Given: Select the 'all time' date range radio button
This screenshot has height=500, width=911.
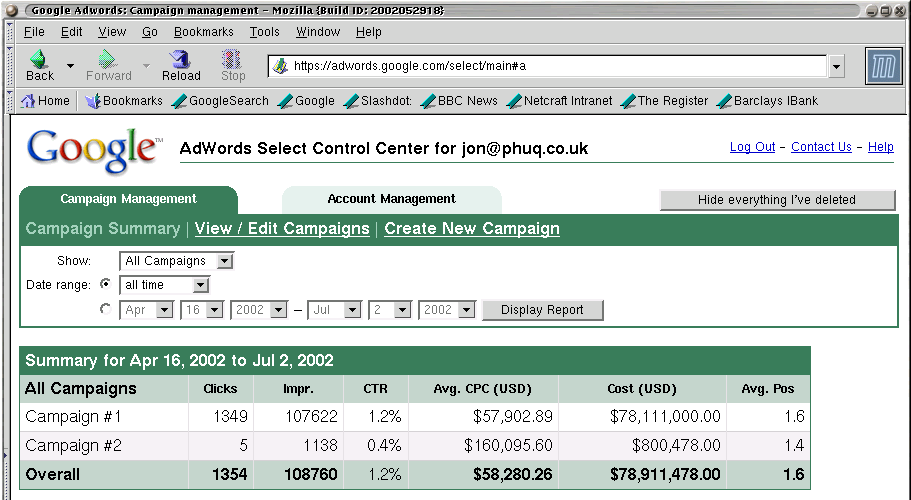Looking at the screenshot, I should (x=105, y=284).
